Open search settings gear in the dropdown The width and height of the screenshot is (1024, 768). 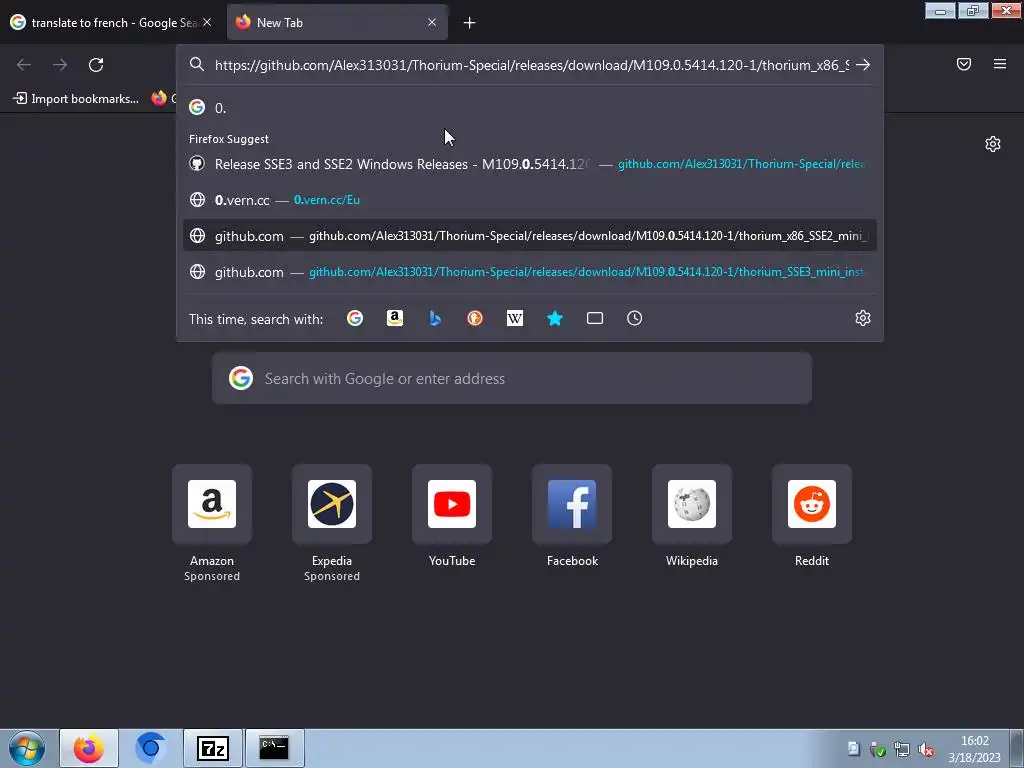(x=863, y=318)
